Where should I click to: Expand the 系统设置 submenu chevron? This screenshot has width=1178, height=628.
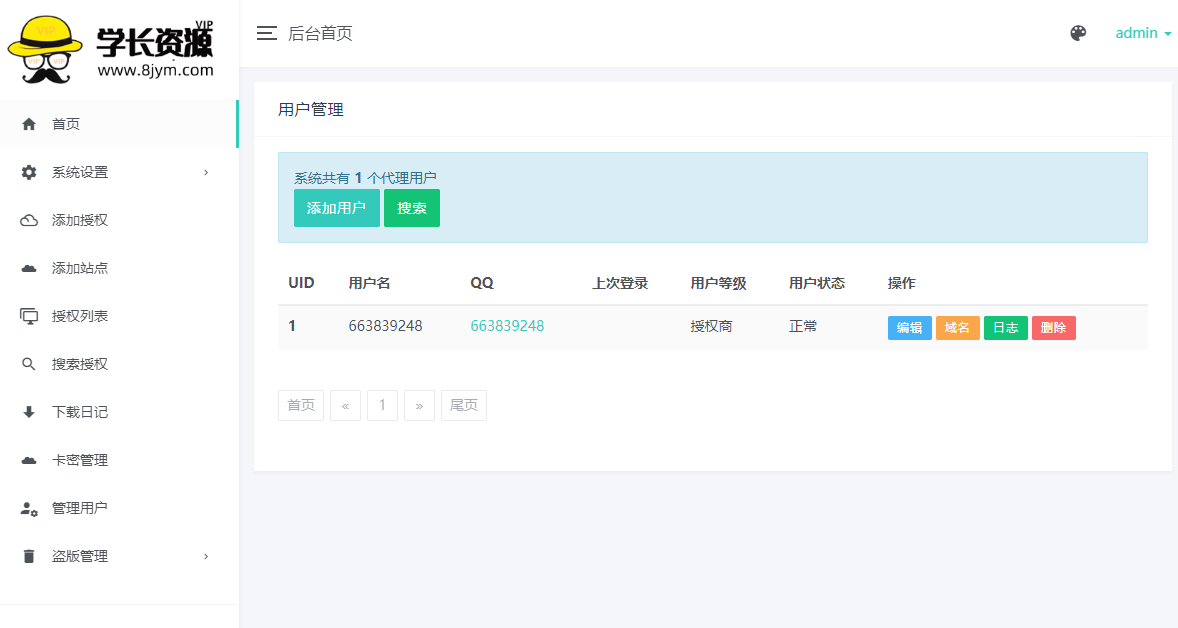(206, 172)
